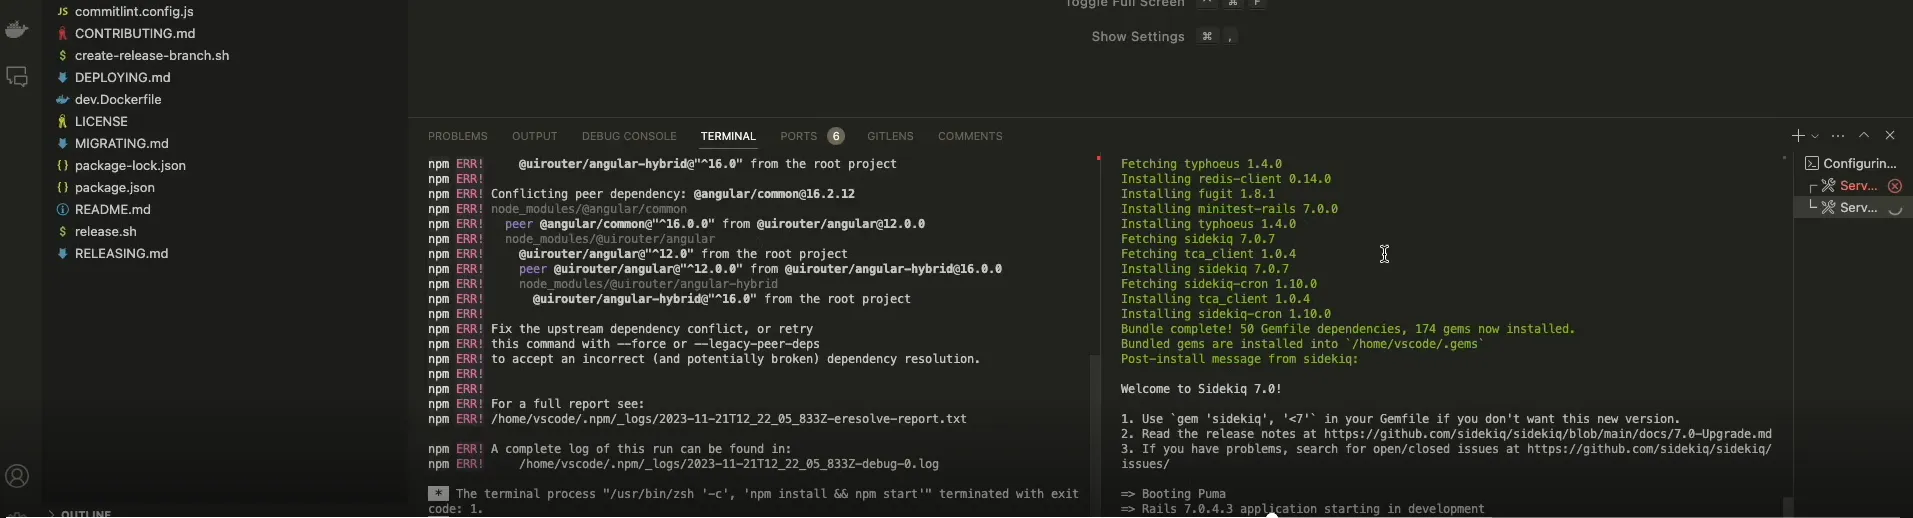
Task: Open the launch profile dropdown arrow
Action: pos(1815,136)
